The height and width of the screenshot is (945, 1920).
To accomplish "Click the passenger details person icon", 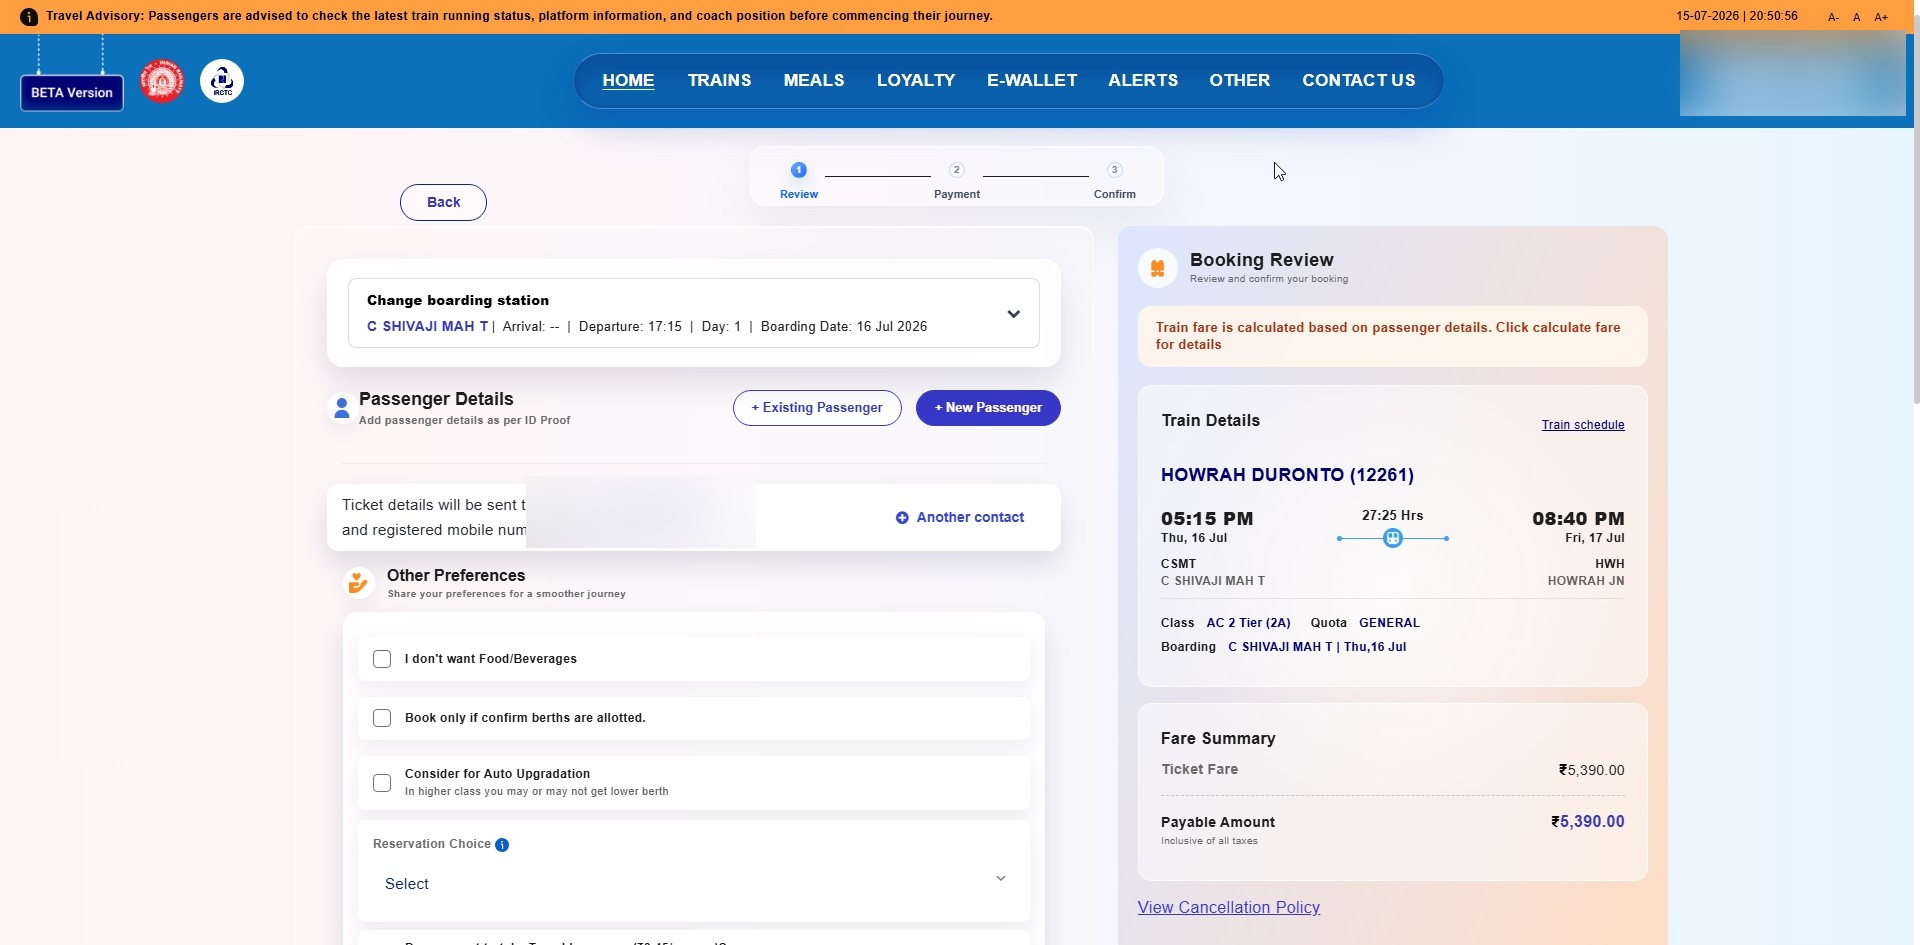I will pos(342,408).
